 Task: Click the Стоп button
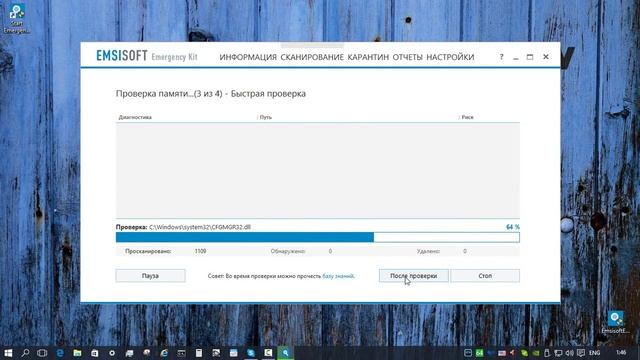(485, 276)
